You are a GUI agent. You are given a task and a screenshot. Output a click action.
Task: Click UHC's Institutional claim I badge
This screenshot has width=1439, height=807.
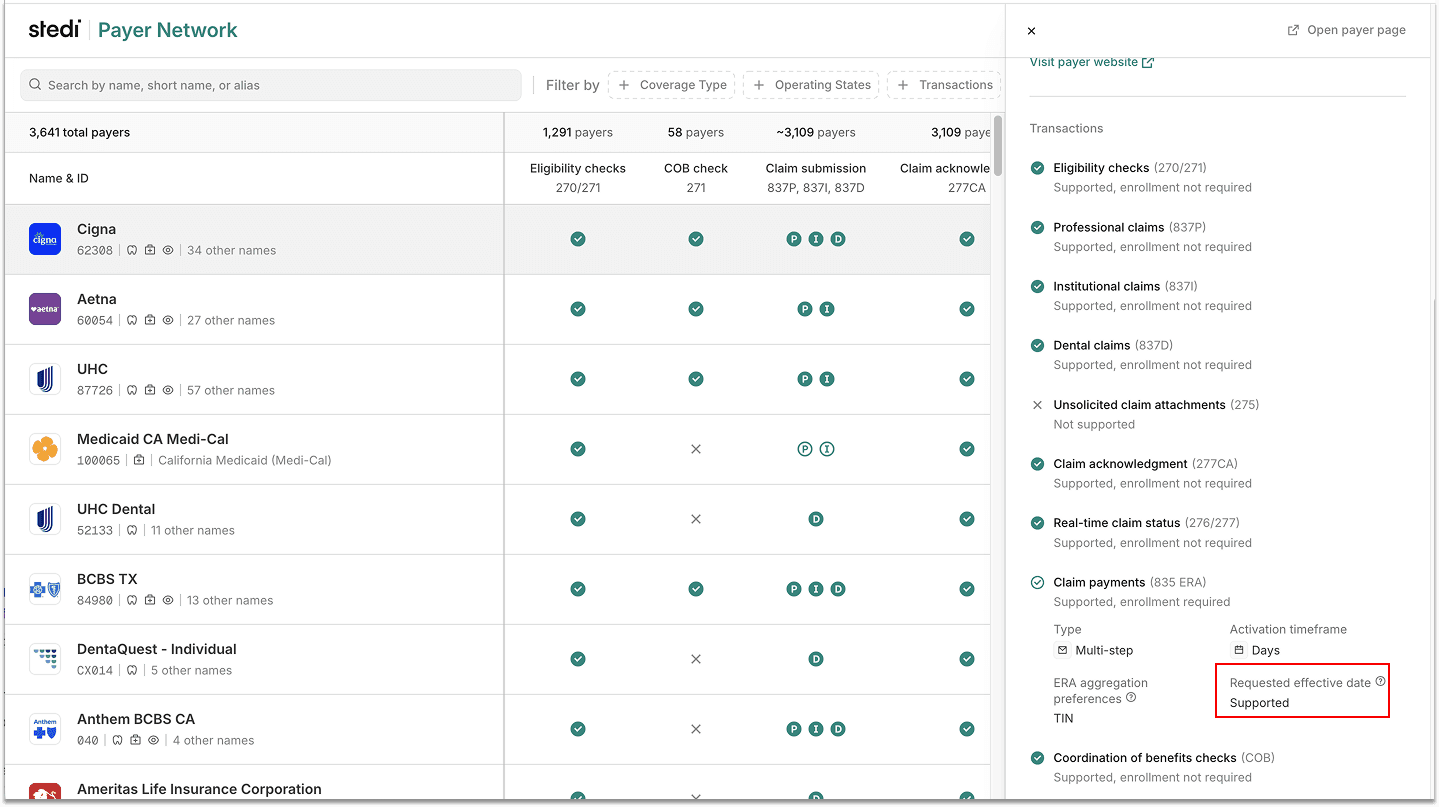[x=827, y=379]
